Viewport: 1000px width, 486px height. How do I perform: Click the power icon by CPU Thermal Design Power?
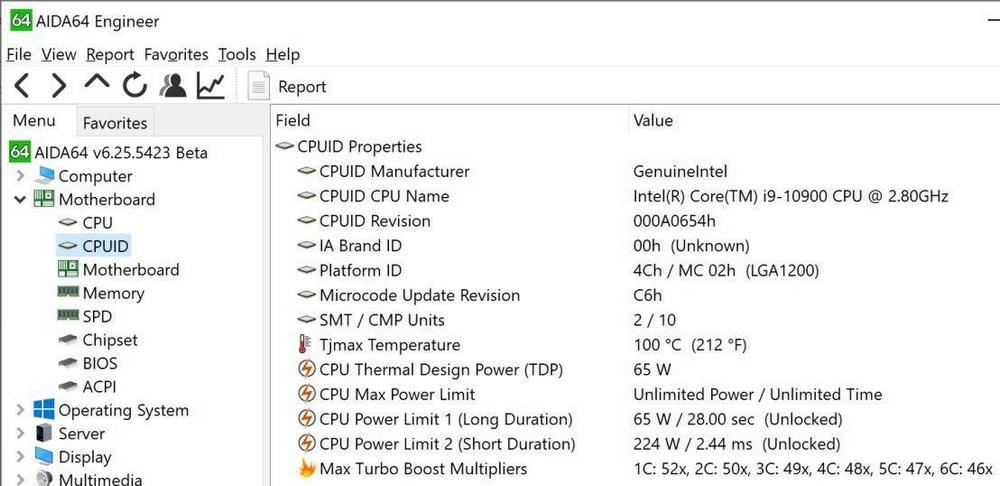pyautogui.click(x=307, y=369)
